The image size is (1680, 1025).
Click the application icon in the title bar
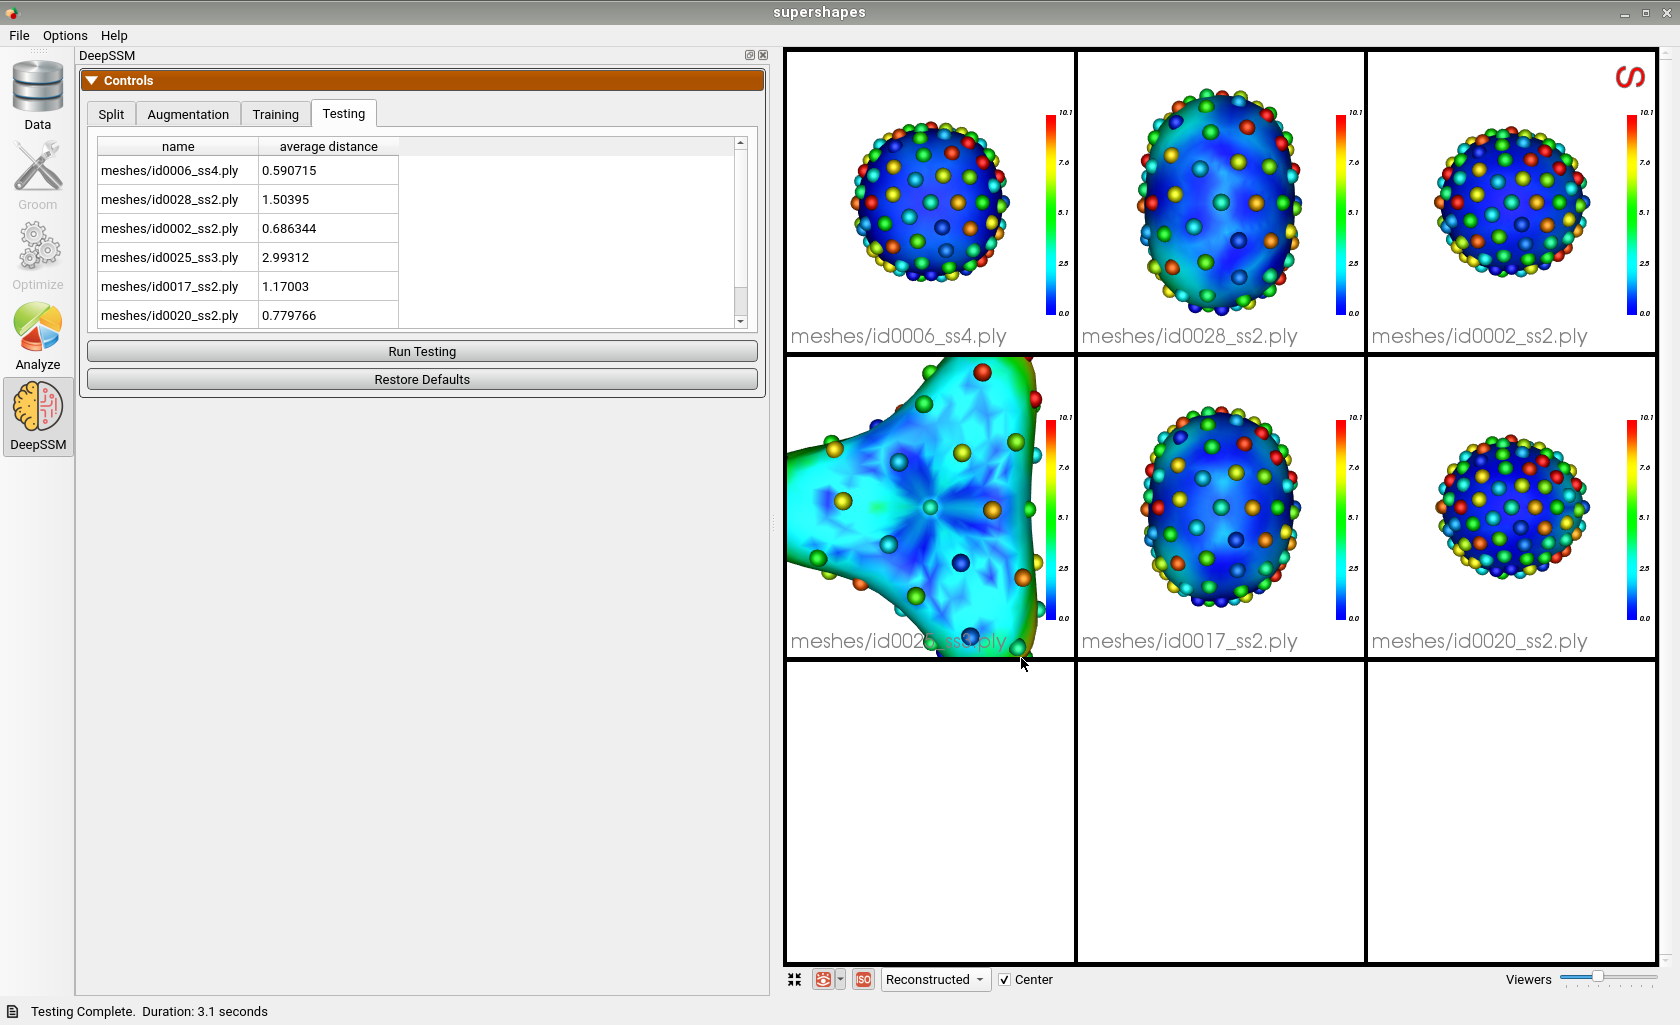coord(12,13)
